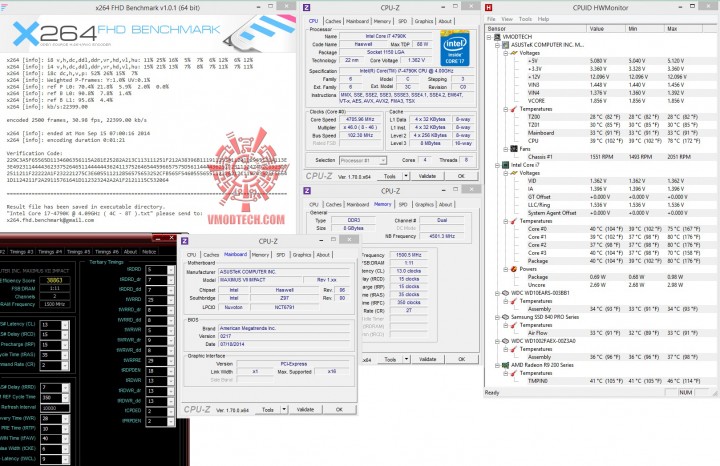Screen dimensions: 720x466
Task: Click the purple Z icon of the Mainboard CPU-Z window
Action: (185, 241)
